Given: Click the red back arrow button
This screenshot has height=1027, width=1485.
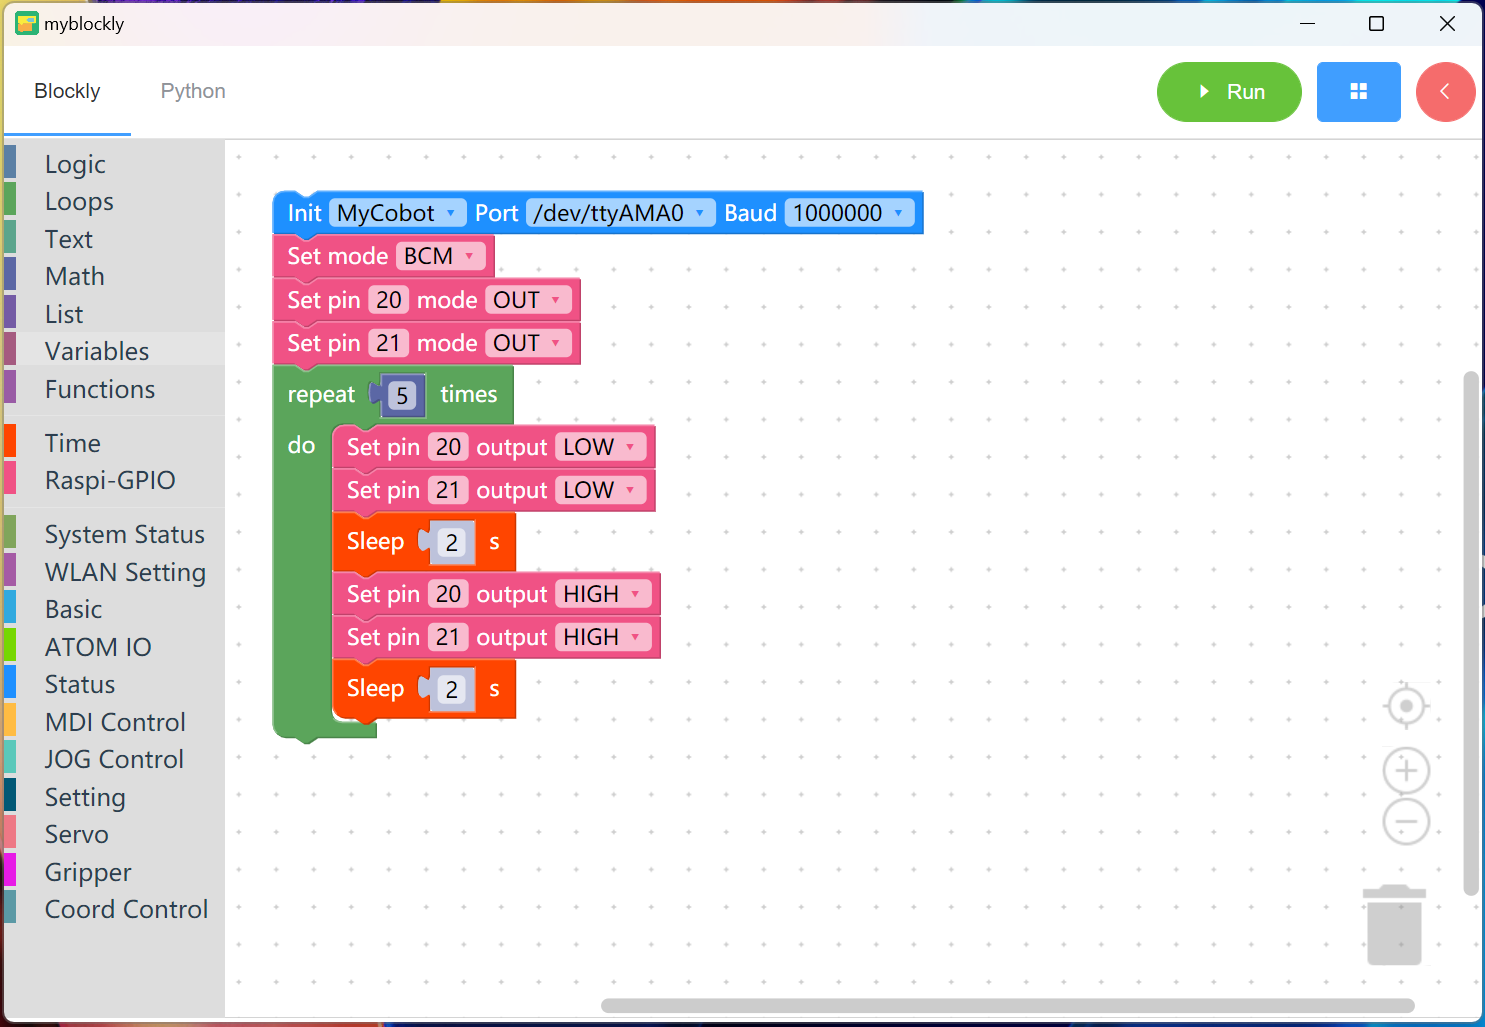Looking at the screenshot, I should pos(1445,92).
